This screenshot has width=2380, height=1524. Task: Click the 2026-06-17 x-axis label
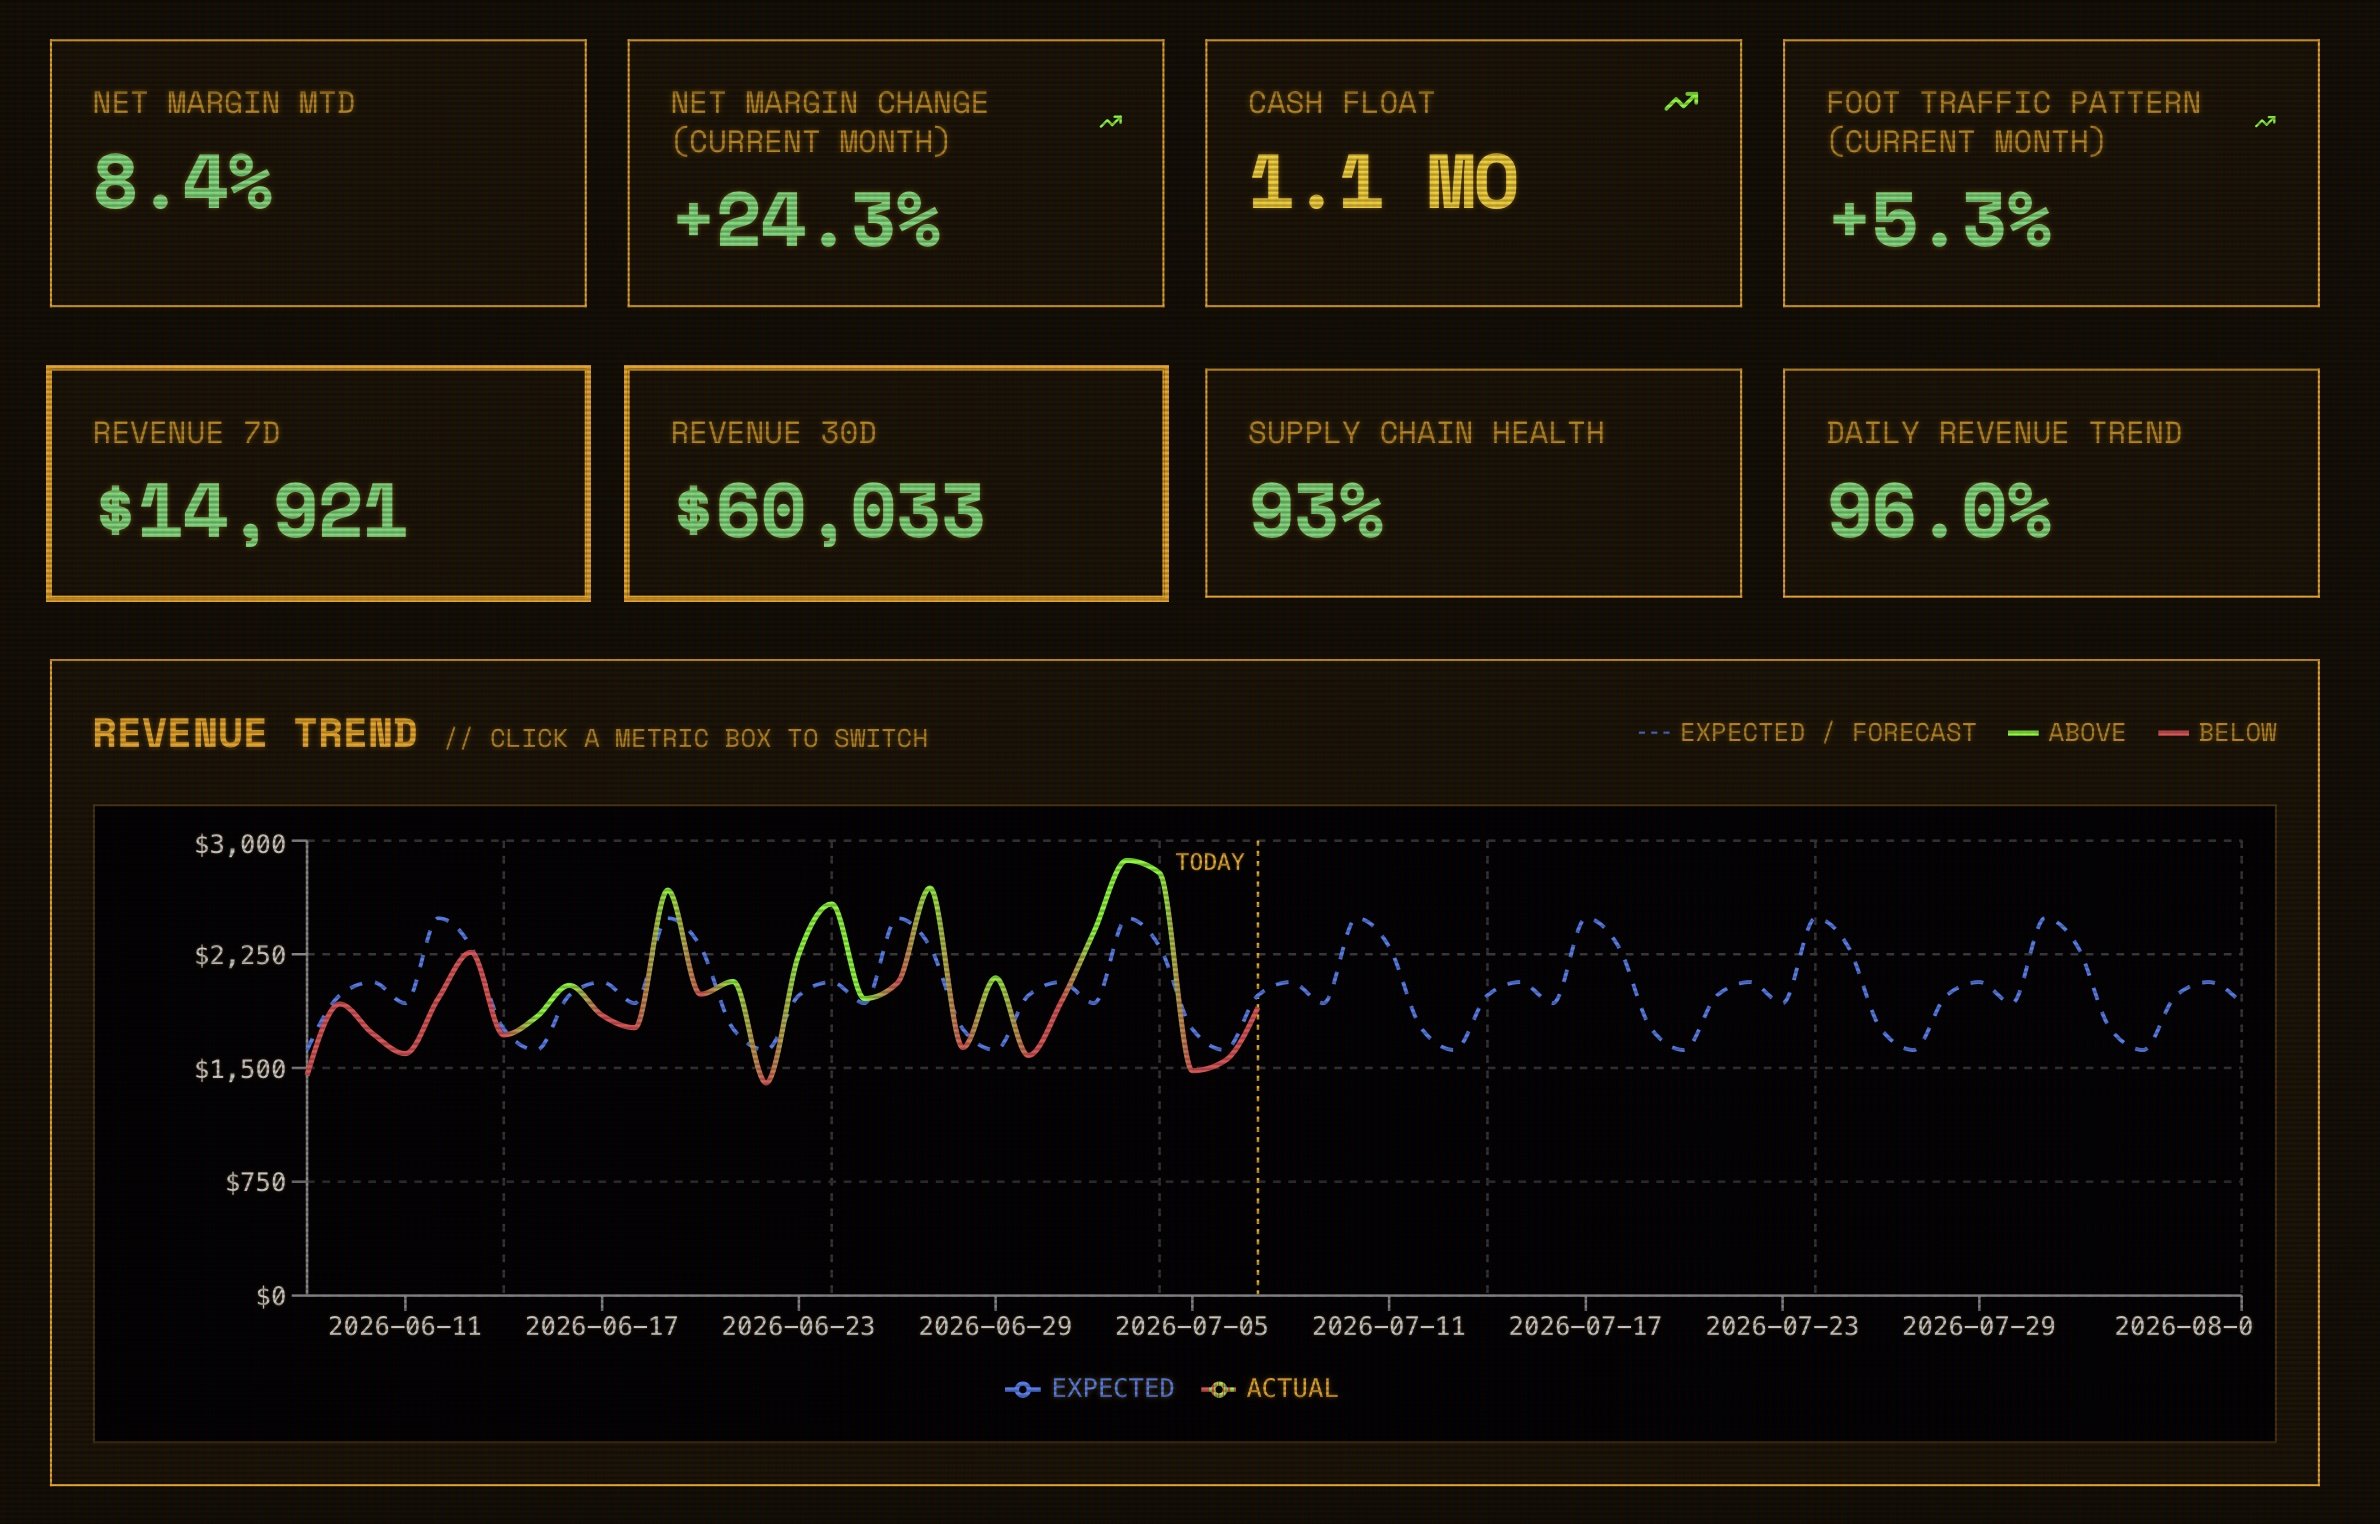point(602,1326)
